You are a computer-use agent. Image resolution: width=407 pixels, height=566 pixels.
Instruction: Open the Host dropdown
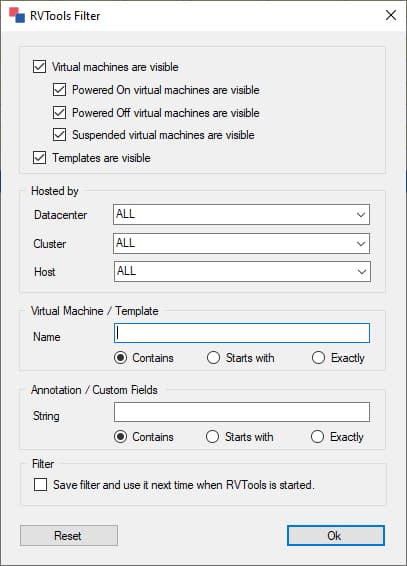(242, 271)
